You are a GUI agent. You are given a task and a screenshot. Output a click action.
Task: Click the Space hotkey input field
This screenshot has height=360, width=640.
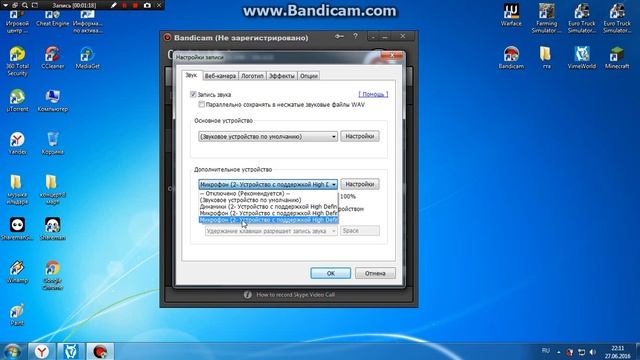pos(360,231)
